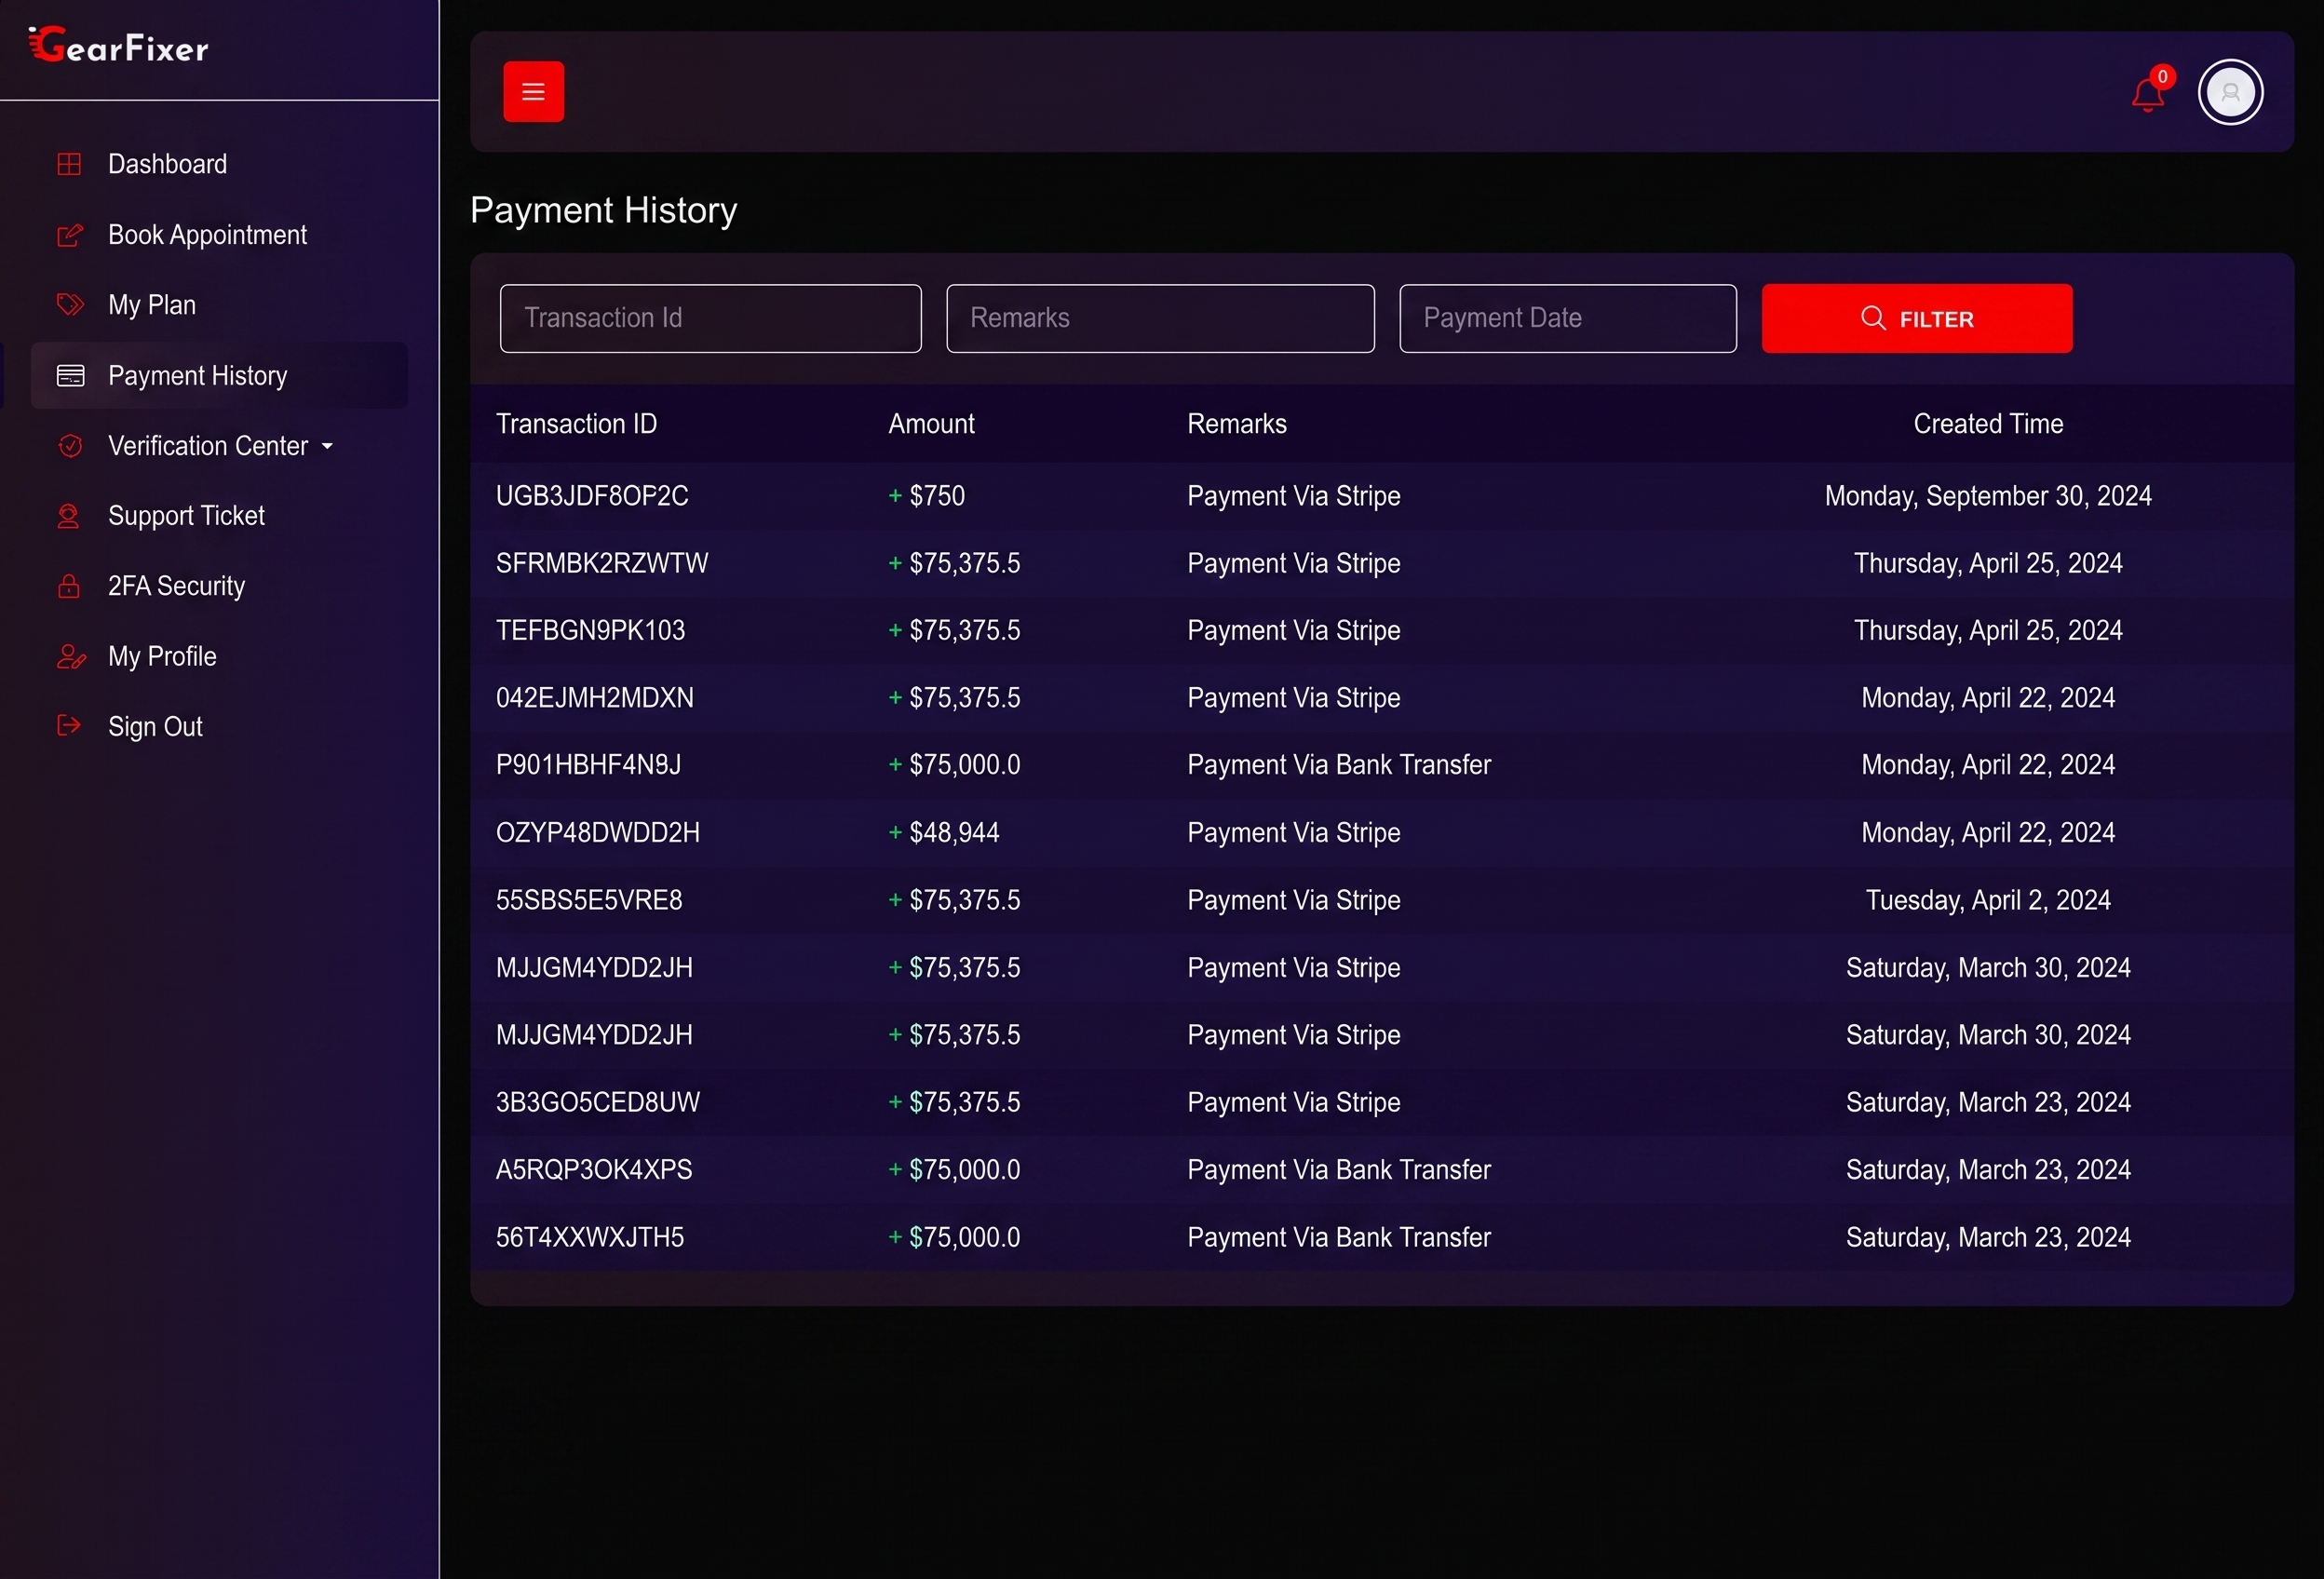Select transaction P901HBHF4N9J

588,765
